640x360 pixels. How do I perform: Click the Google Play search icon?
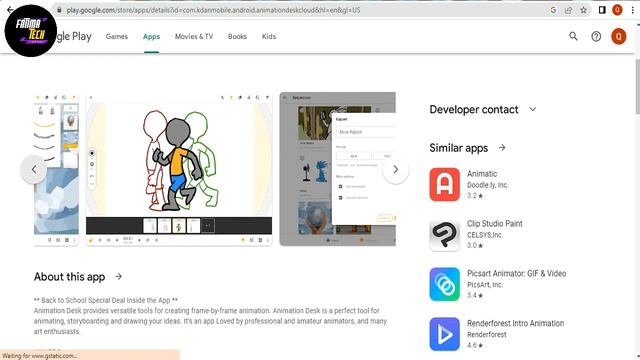[x=573, y=36]
